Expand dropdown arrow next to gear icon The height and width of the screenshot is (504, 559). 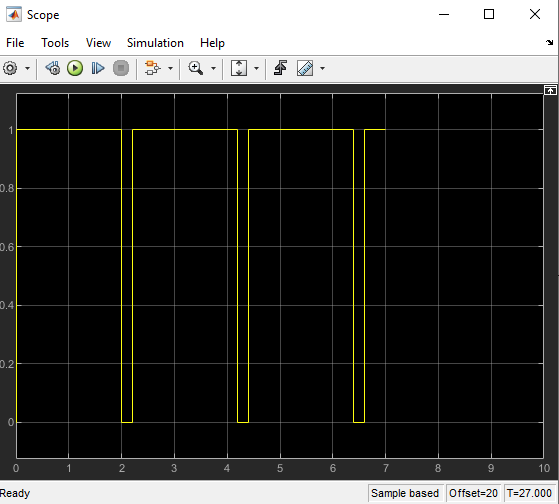(27, 68)
